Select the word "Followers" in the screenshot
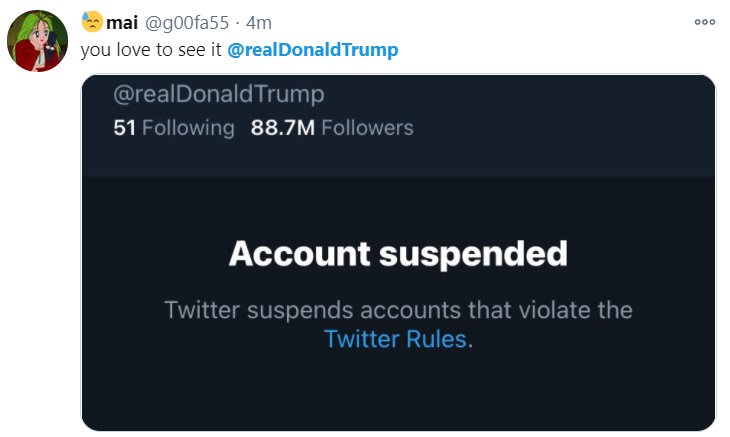 click(367, 128)
